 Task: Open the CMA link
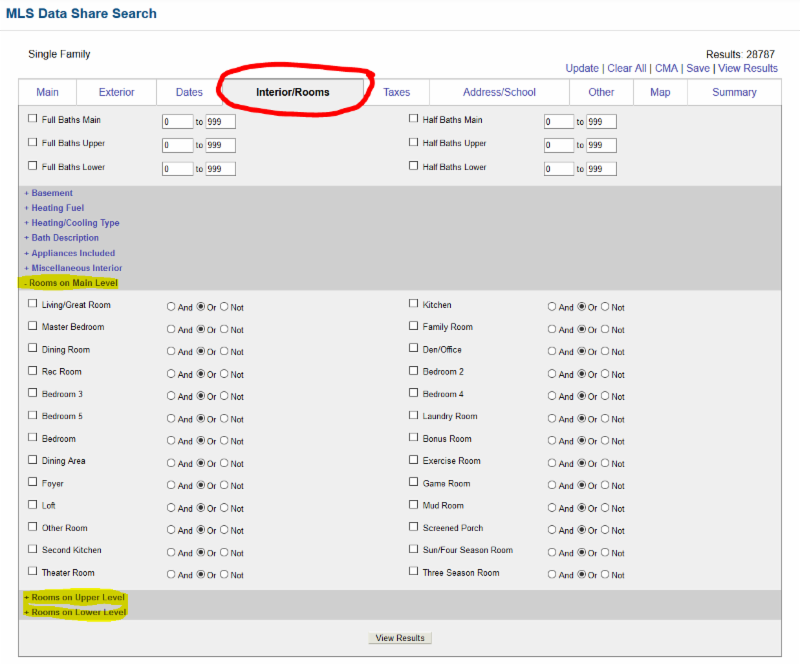(x=666, y=68)
